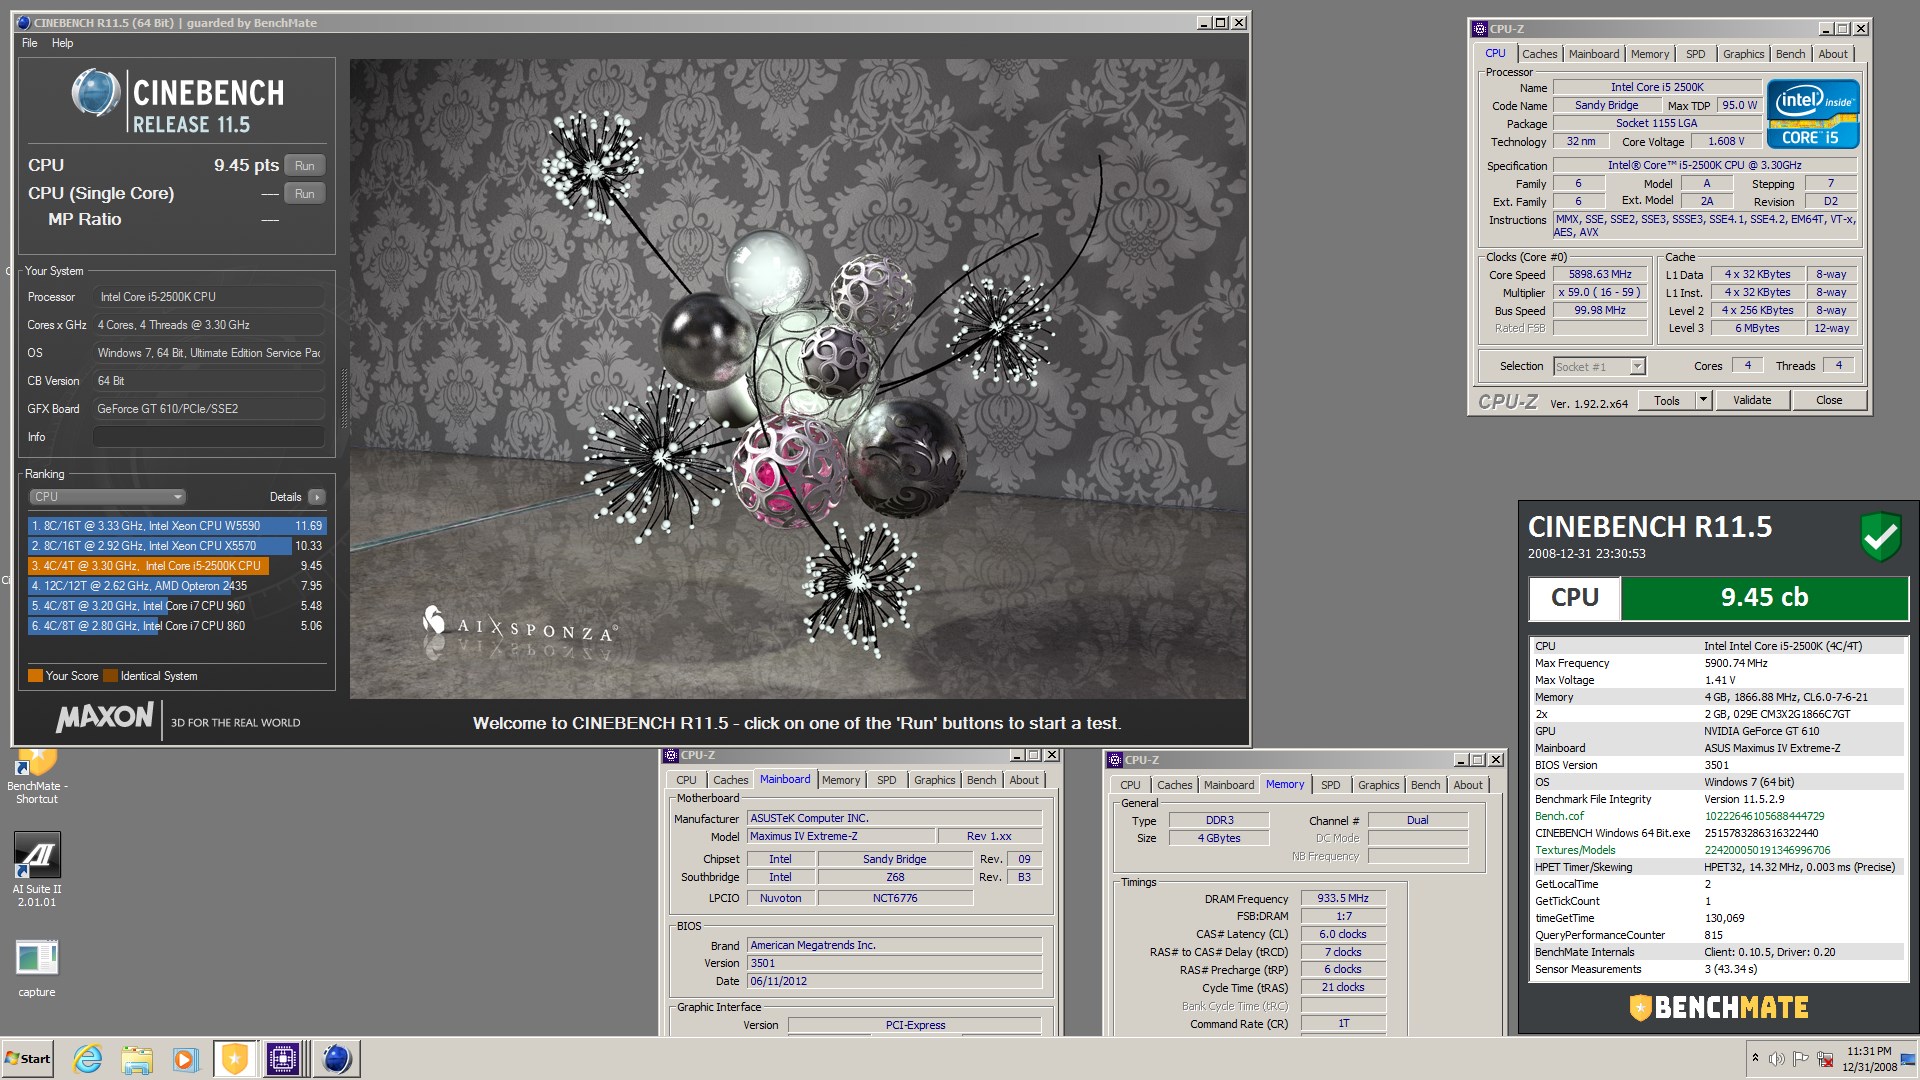Viewport: 1920px width, 1080px height.
Task: Click the Tools button in CPU-Z
Action: pyautogui.click(x=1667, y=400)
